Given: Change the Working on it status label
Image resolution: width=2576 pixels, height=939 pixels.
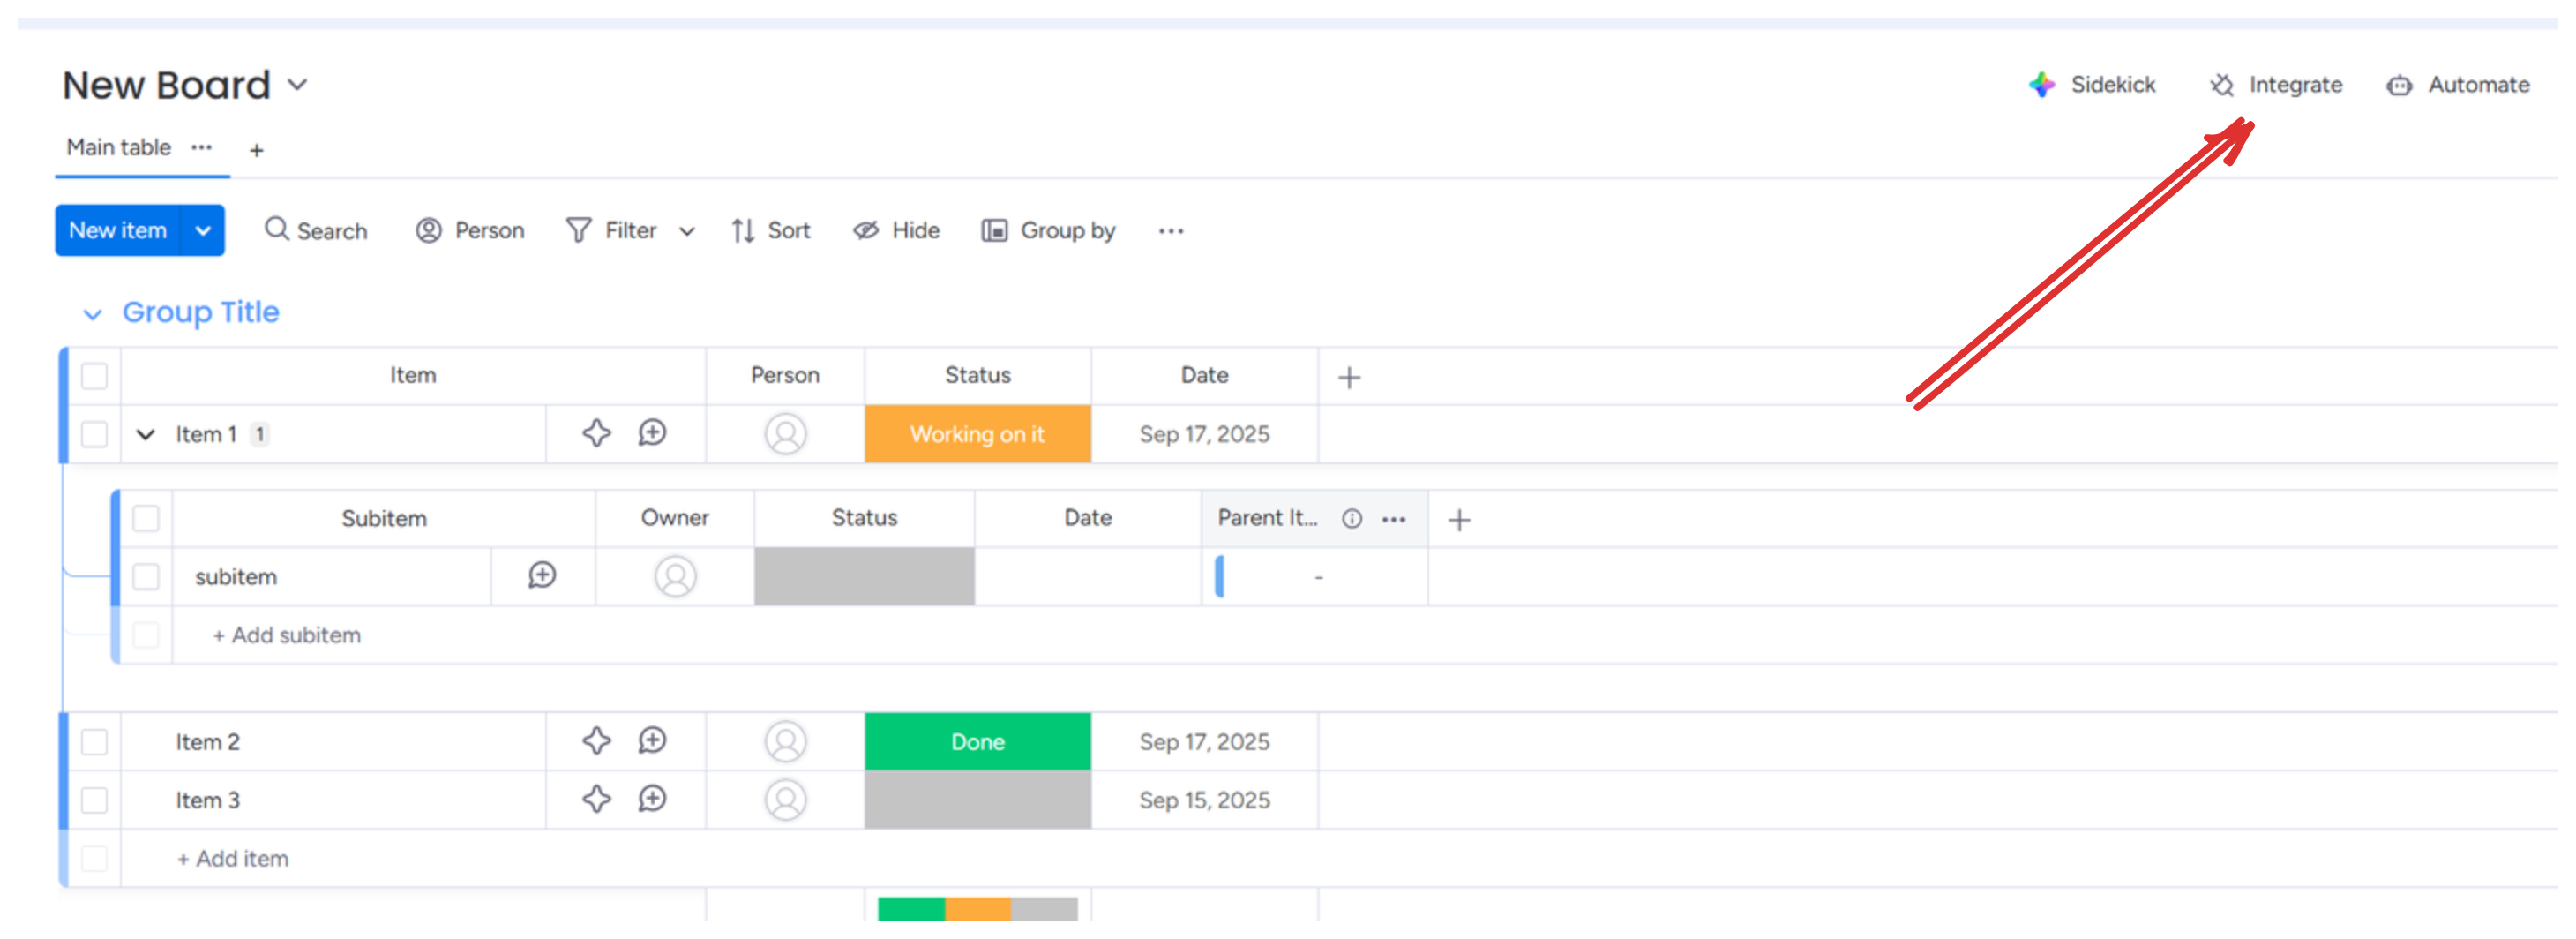Looking at the screenshot, I should 977,434.
